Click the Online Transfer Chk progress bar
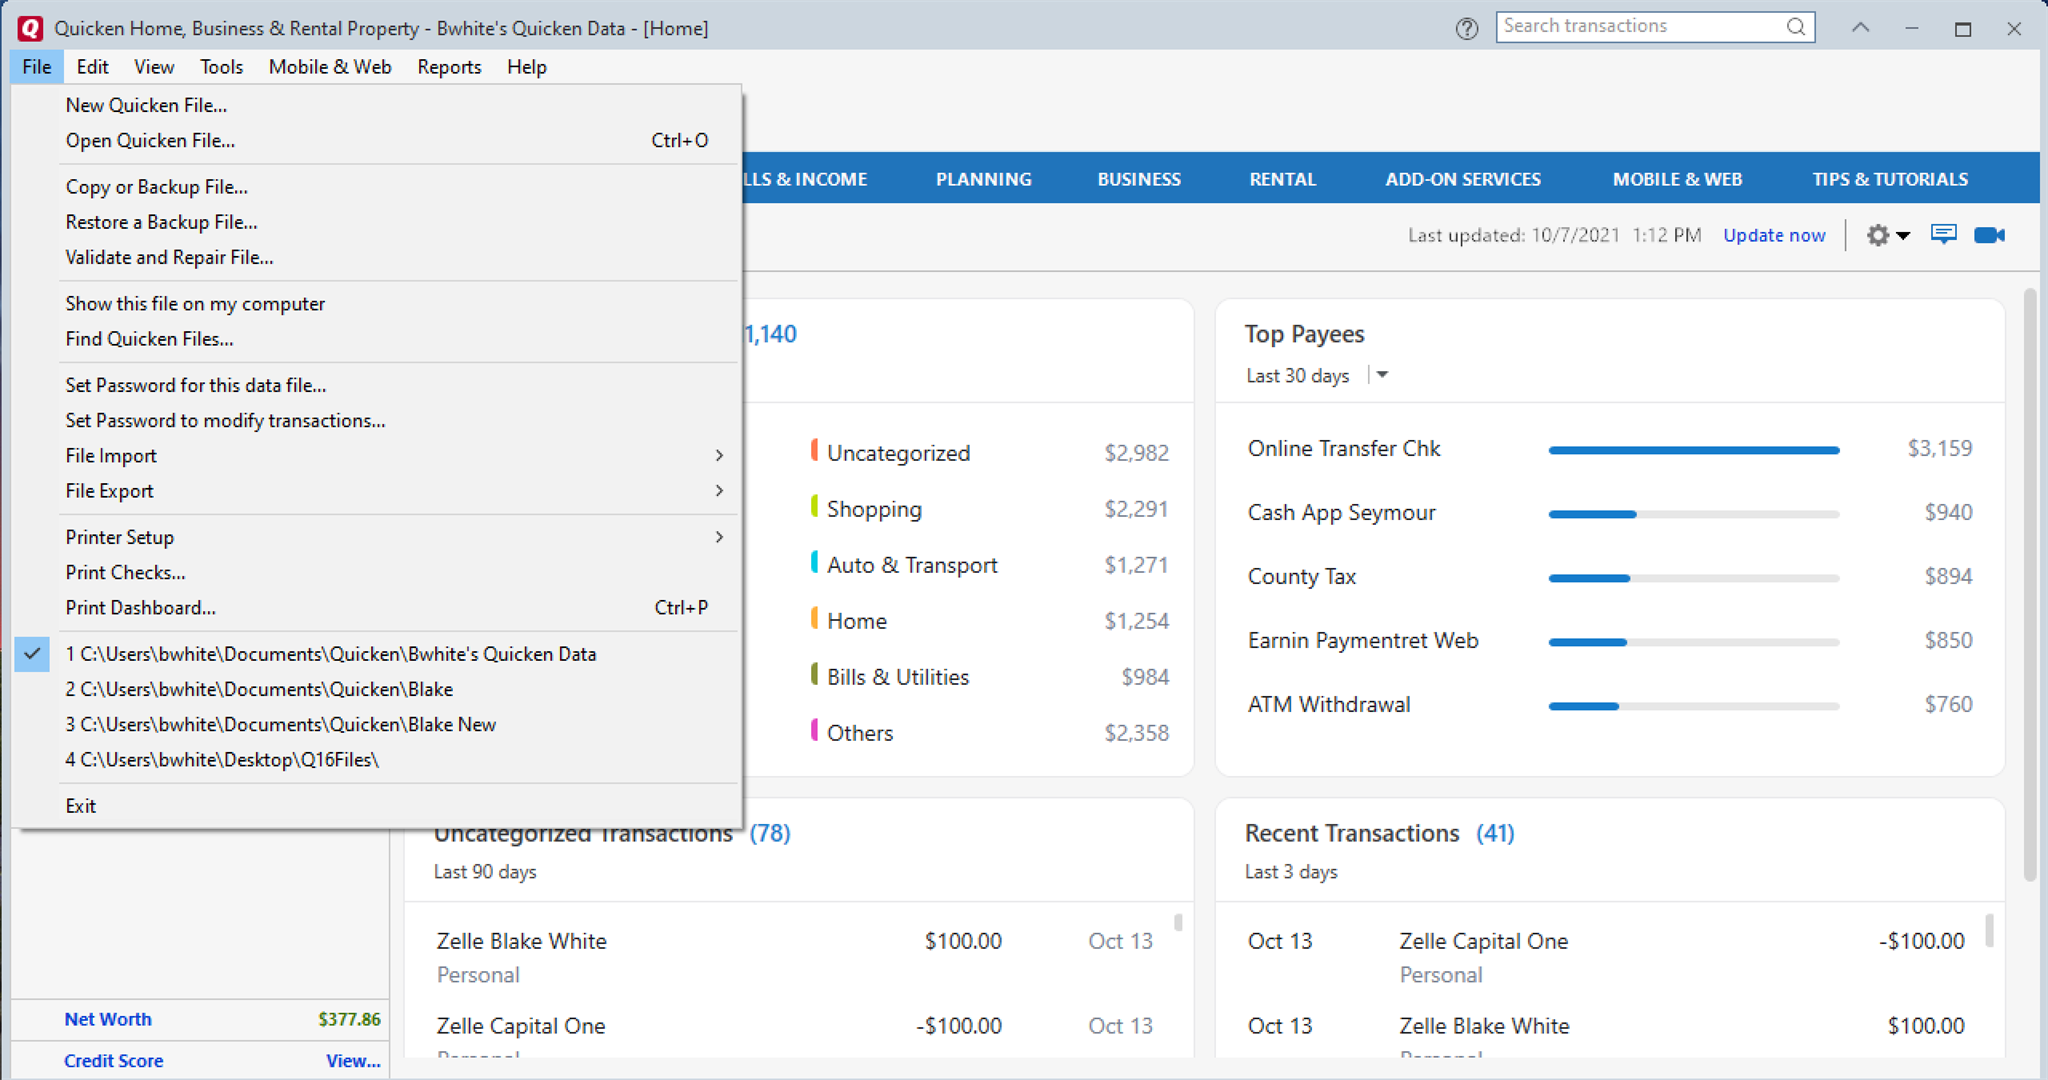Image resolution: width=2048 pixels, height=1080 pixels. (x=1693, y=450)
